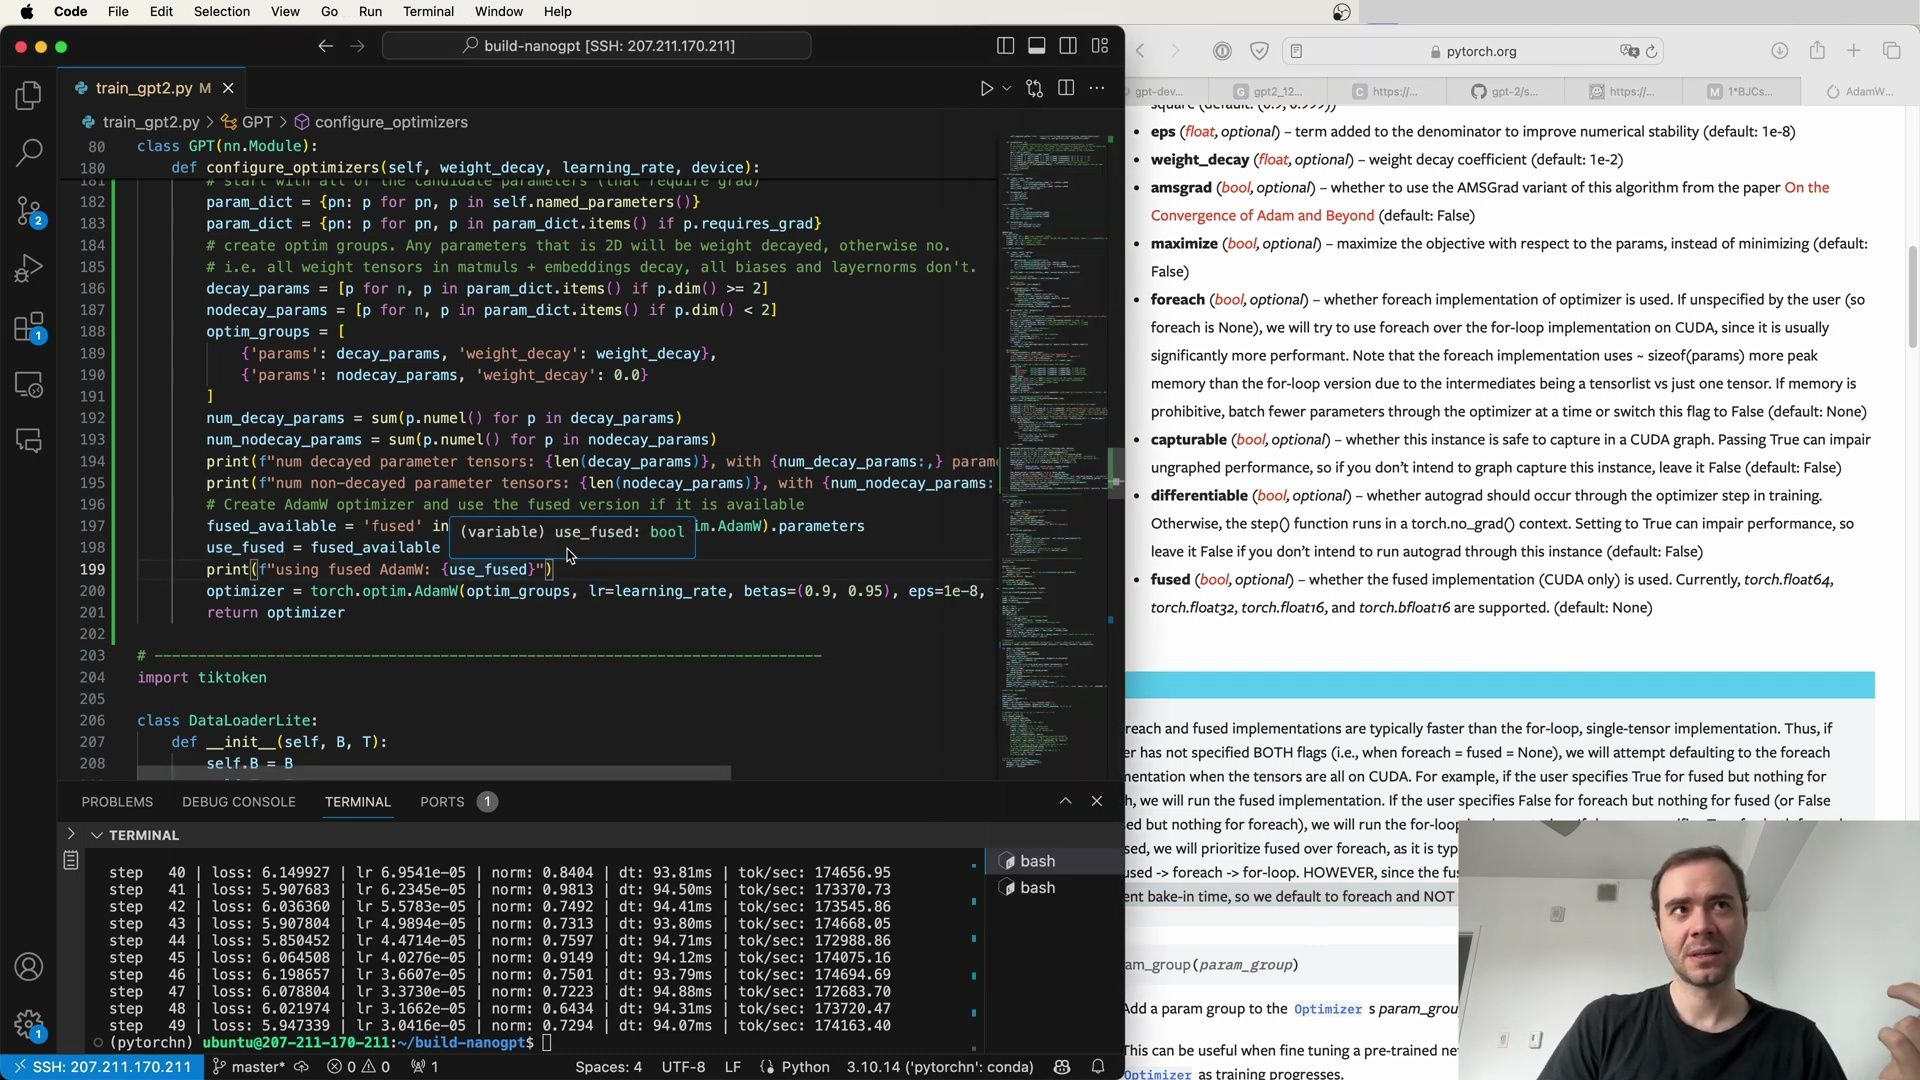Click synchronize changes icon in status bar

tap(301, 1067)
